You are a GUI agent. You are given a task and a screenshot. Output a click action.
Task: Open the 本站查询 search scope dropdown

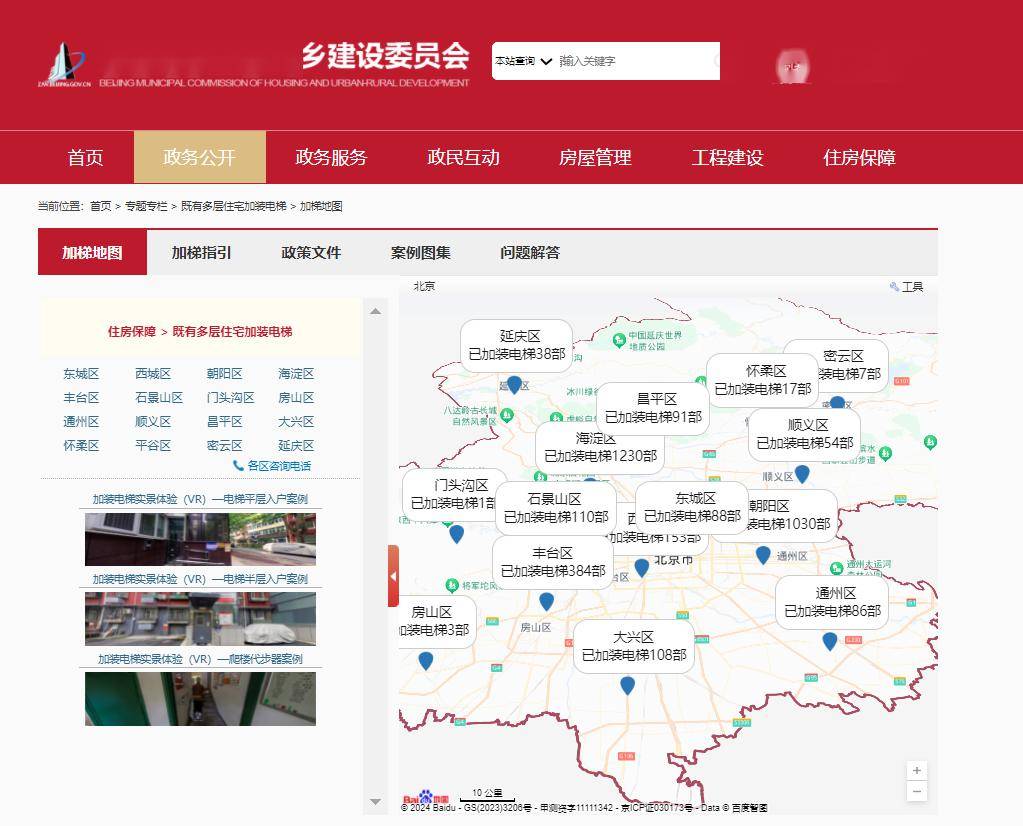(521, 61)
